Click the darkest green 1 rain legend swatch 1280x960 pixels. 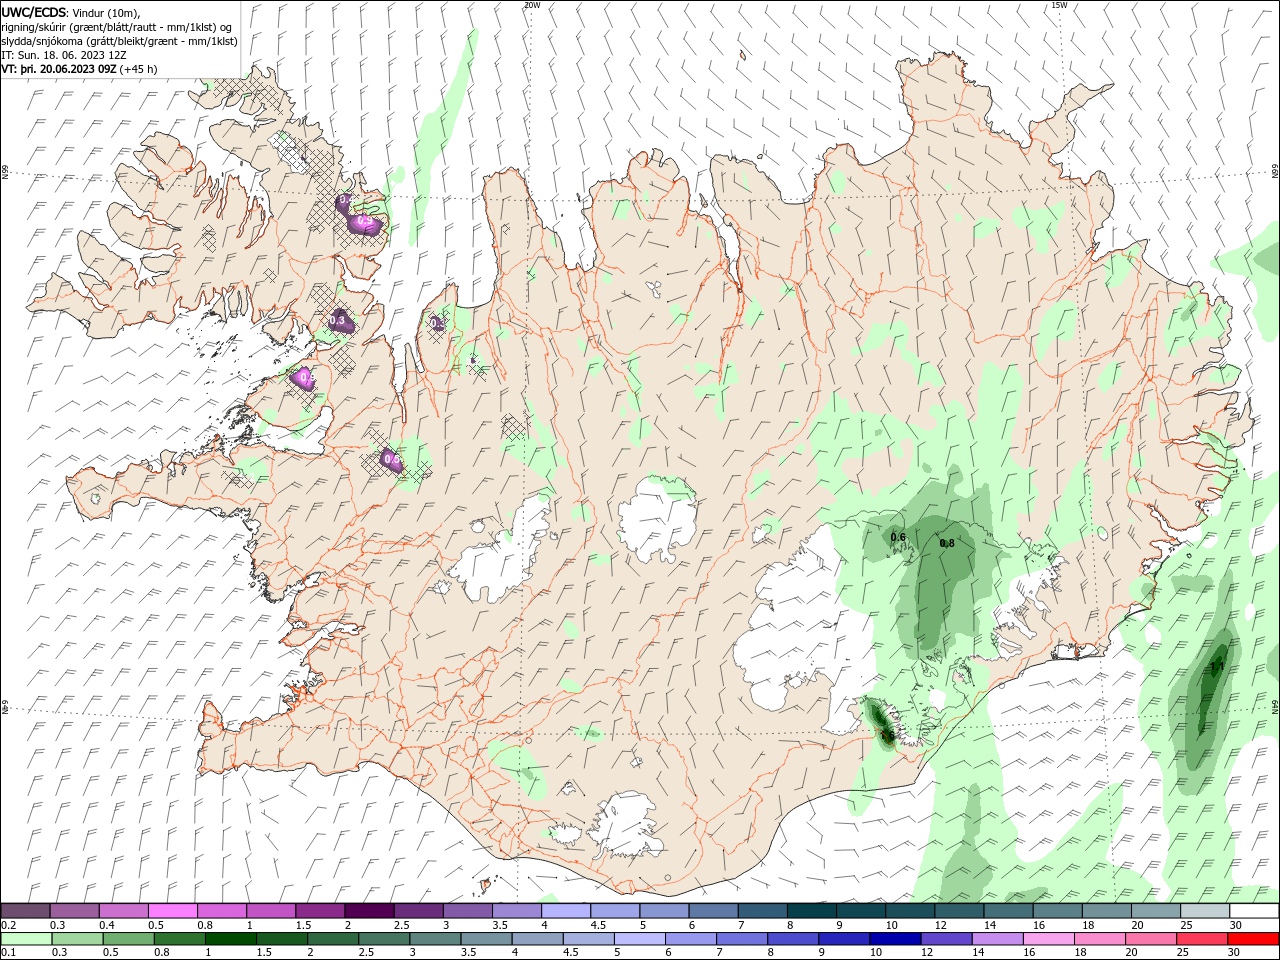233,939
